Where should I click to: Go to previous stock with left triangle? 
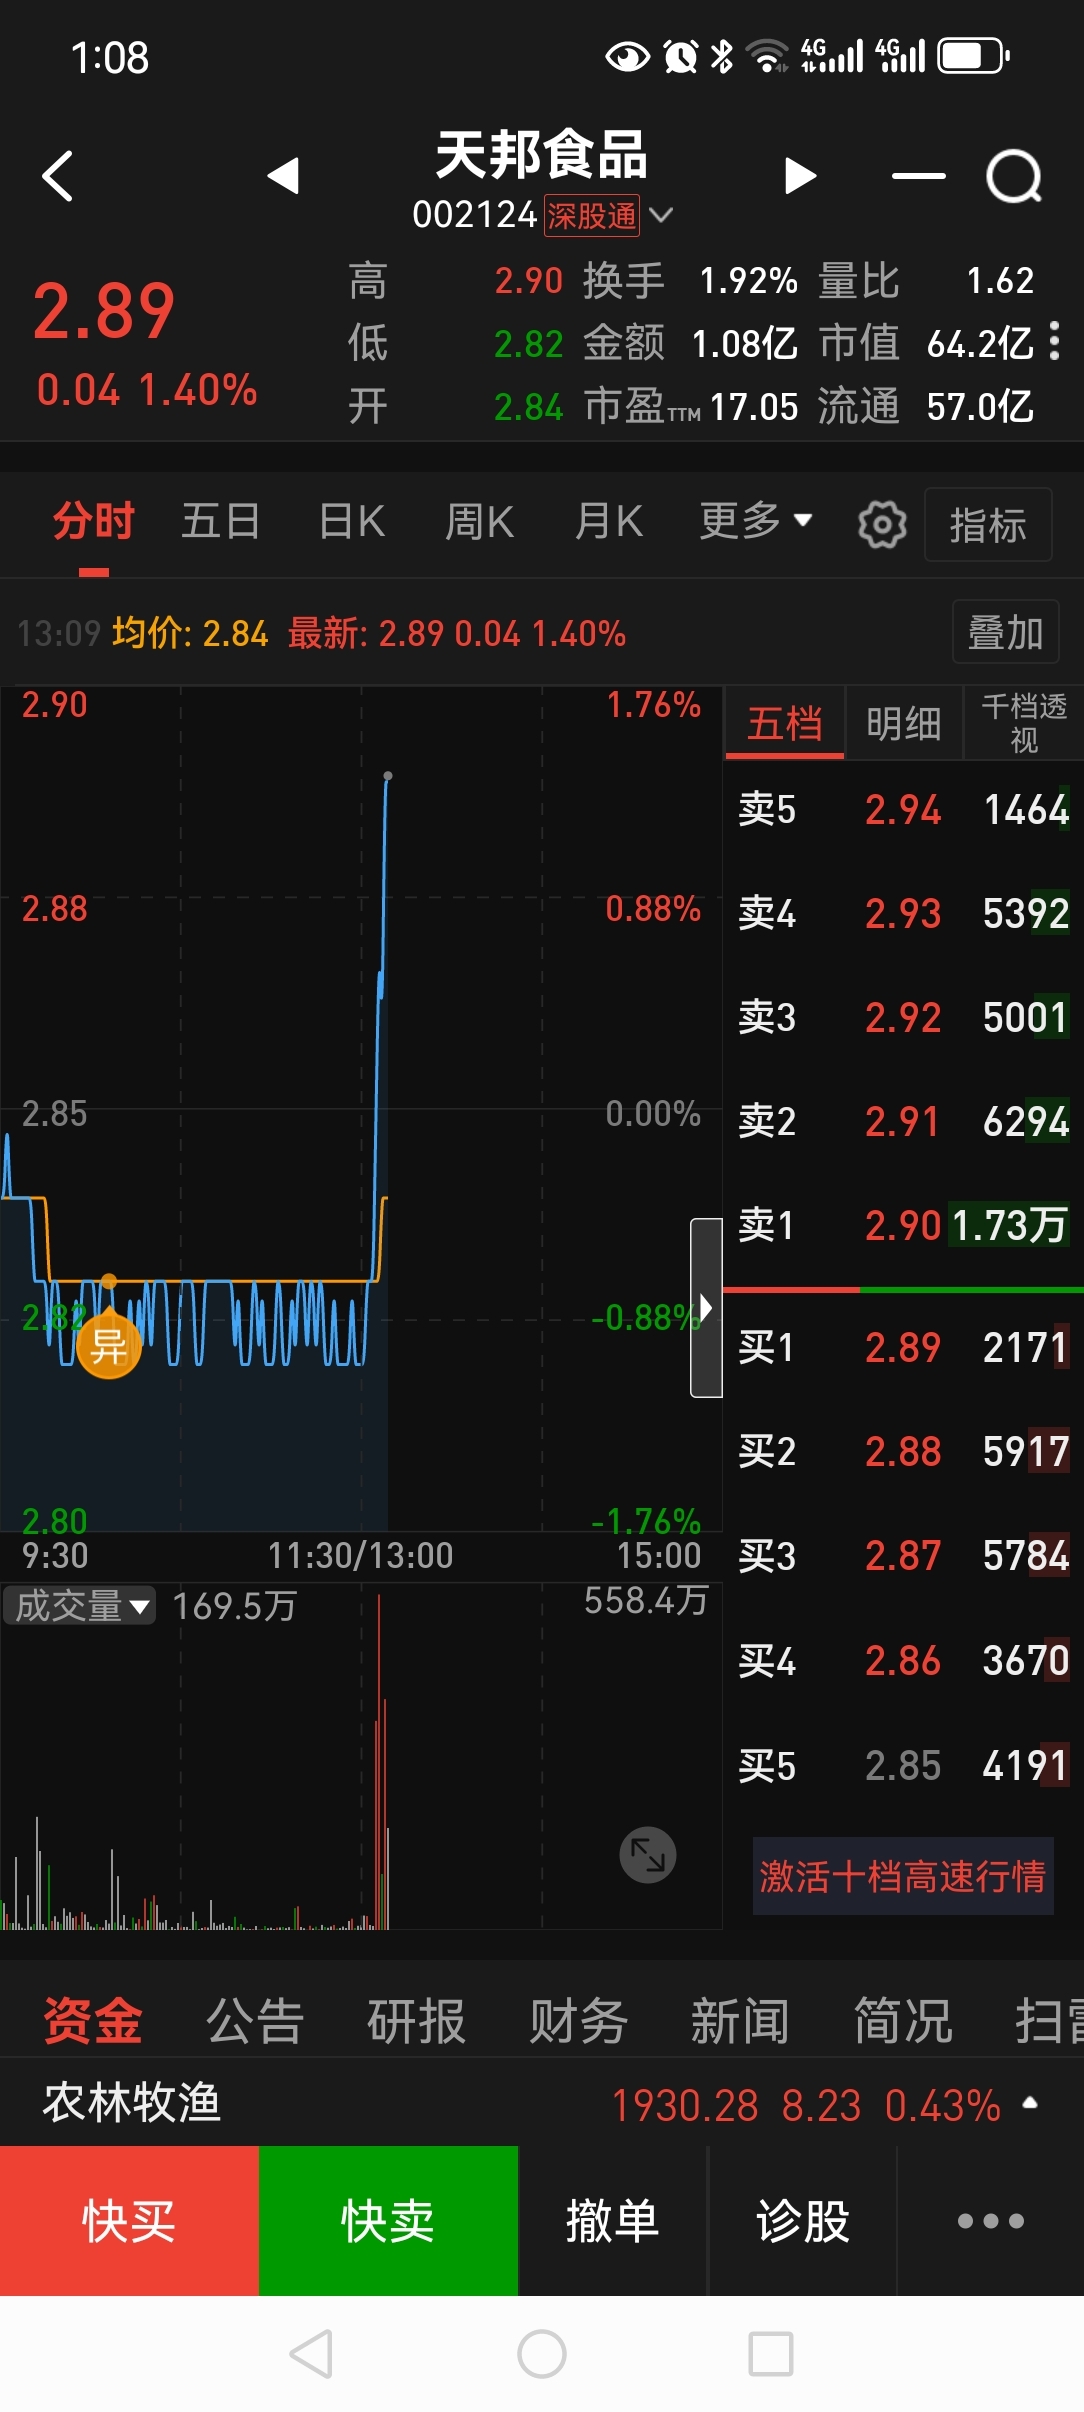click(284, 176)
